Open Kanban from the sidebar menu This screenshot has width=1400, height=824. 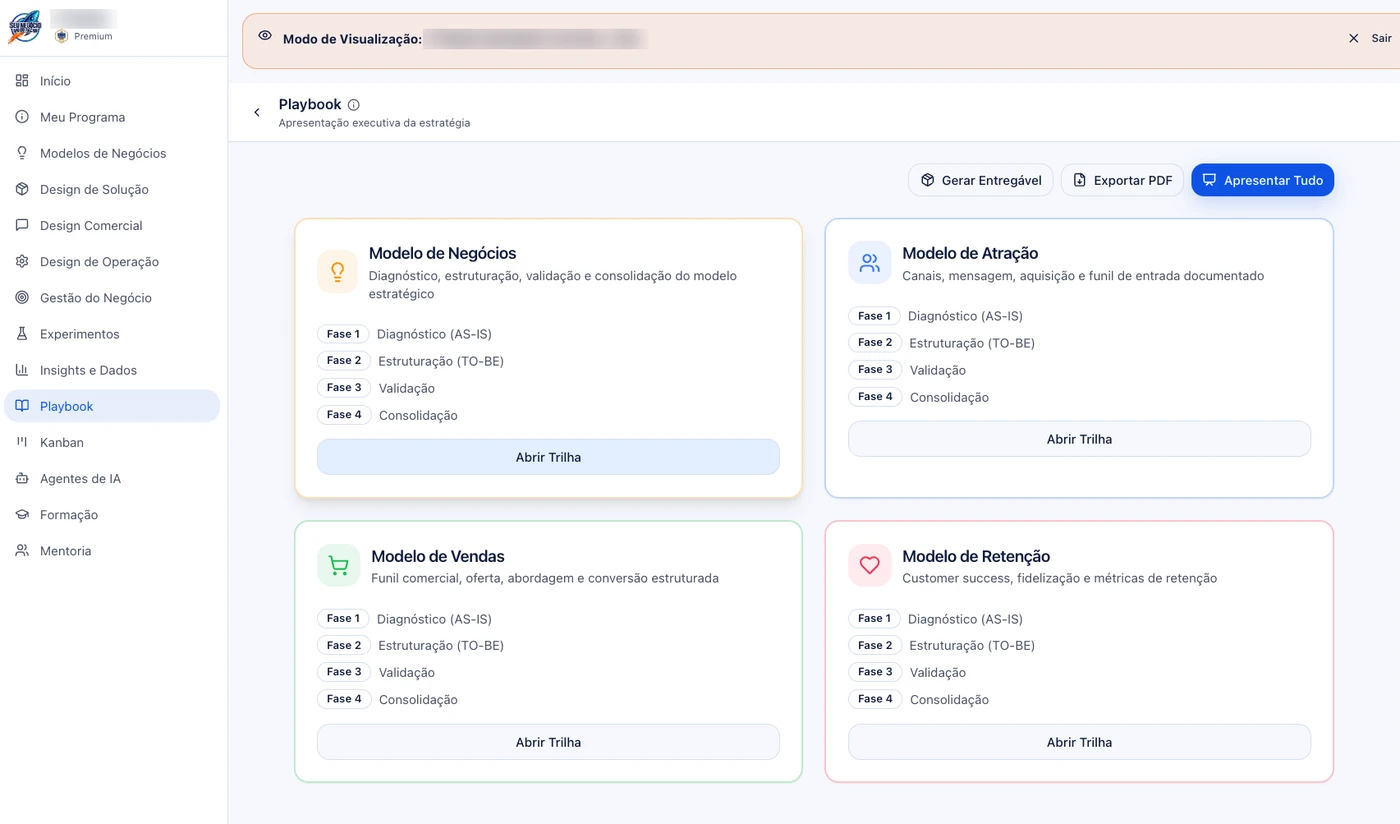pyautogui.click(x=112, y=442)
